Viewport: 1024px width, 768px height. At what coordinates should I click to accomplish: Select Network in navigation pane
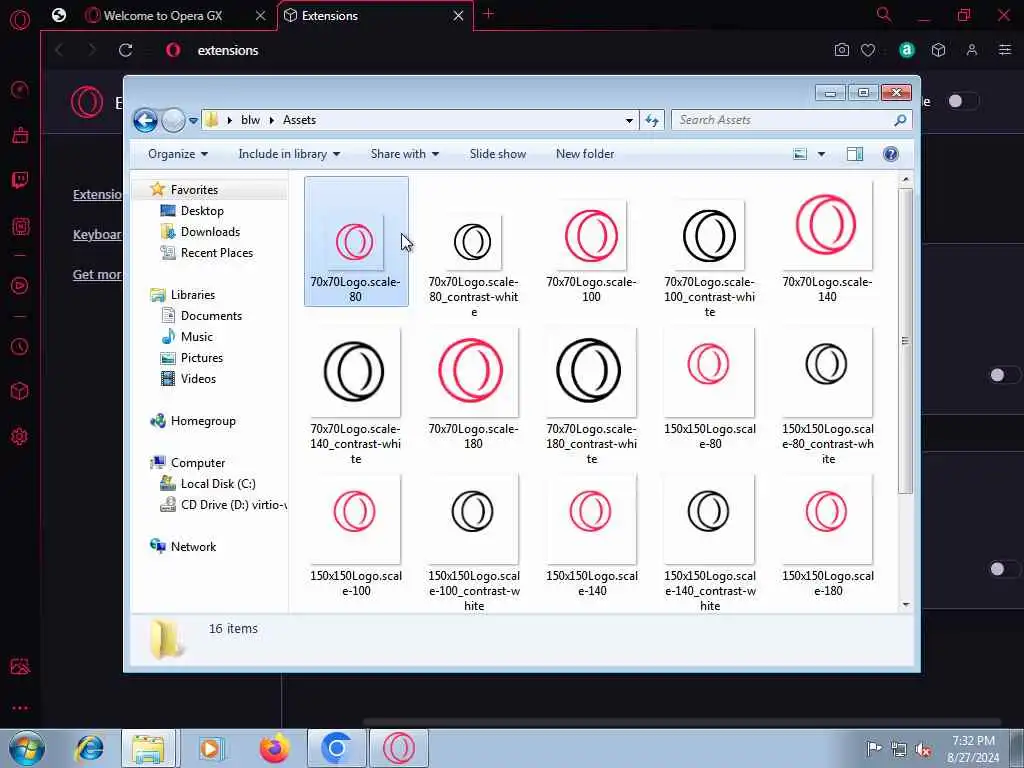193,547
